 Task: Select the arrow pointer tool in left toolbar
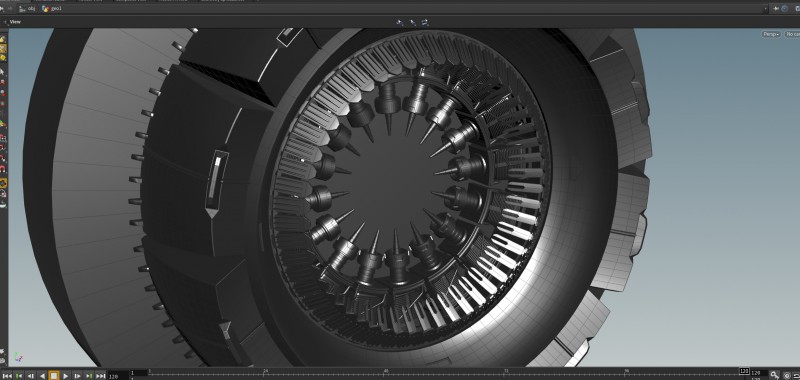[x=3, y=72]
